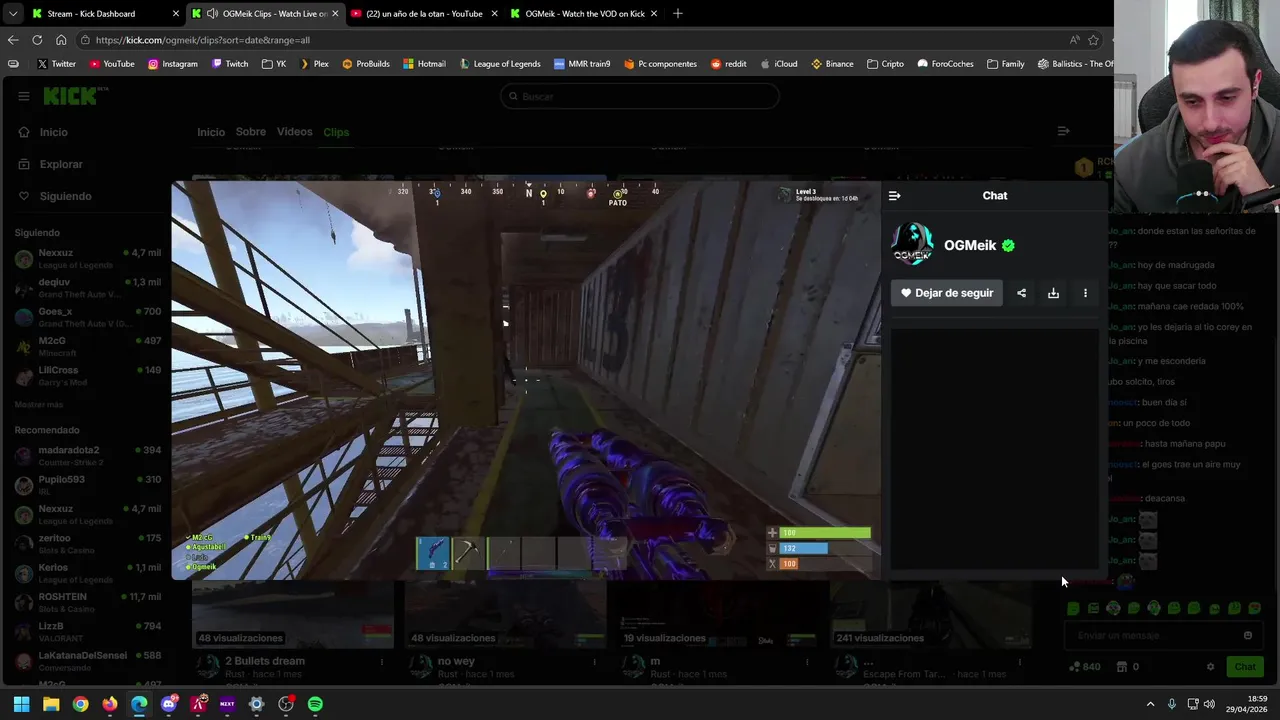Screen dimensions: 1280x720
Task: Download the clip with the download icon
Action: pyautogui.click(x=1053, y=293)
